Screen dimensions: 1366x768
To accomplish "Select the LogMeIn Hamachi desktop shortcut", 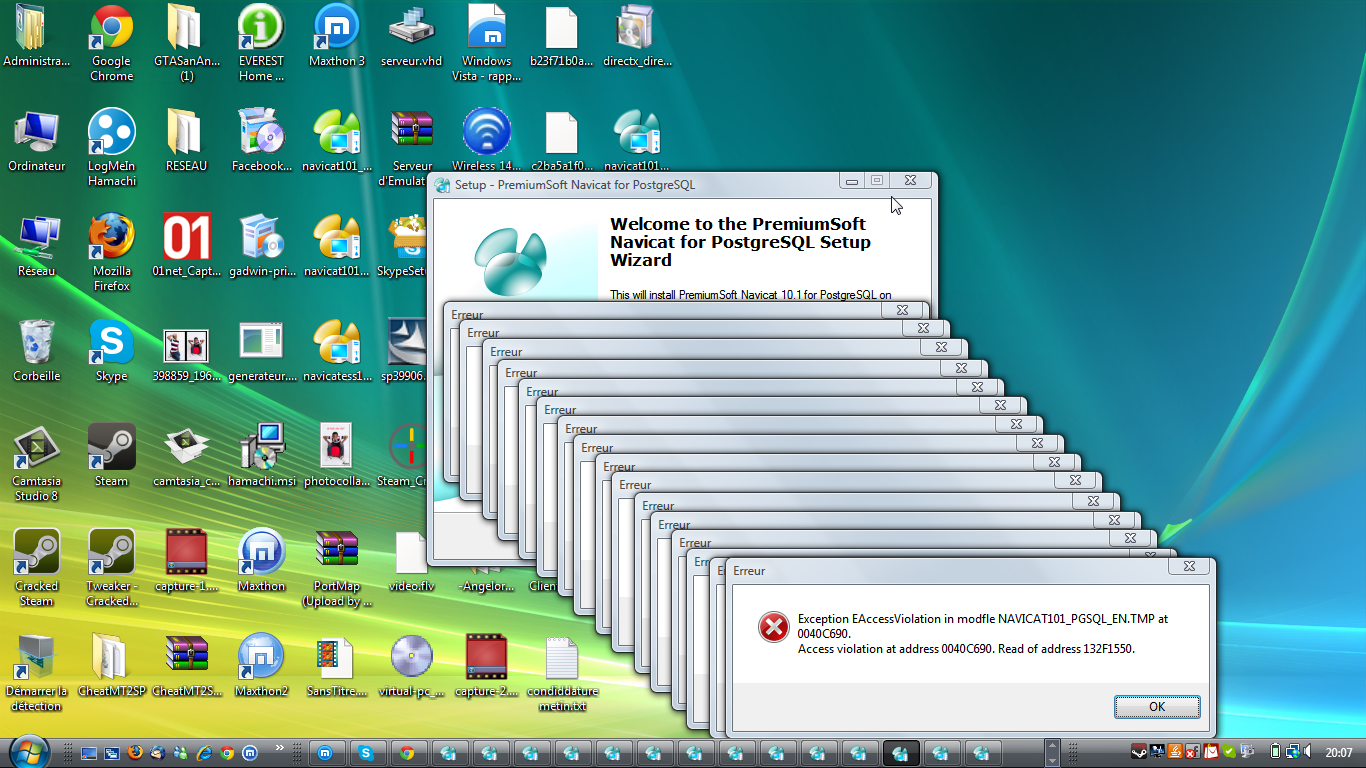I will point(111,148).
